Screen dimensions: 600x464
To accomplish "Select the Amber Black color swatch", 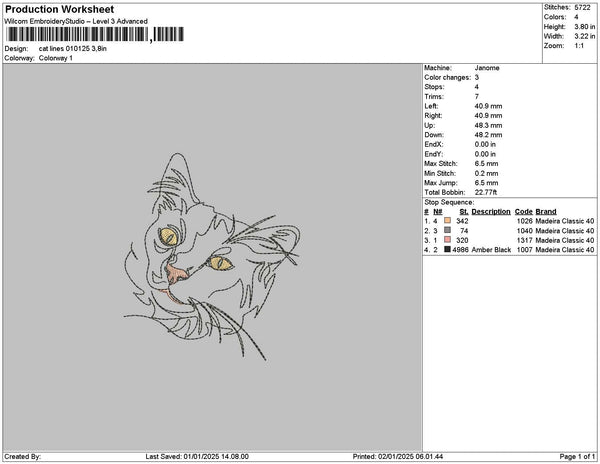I will [448, 250].
